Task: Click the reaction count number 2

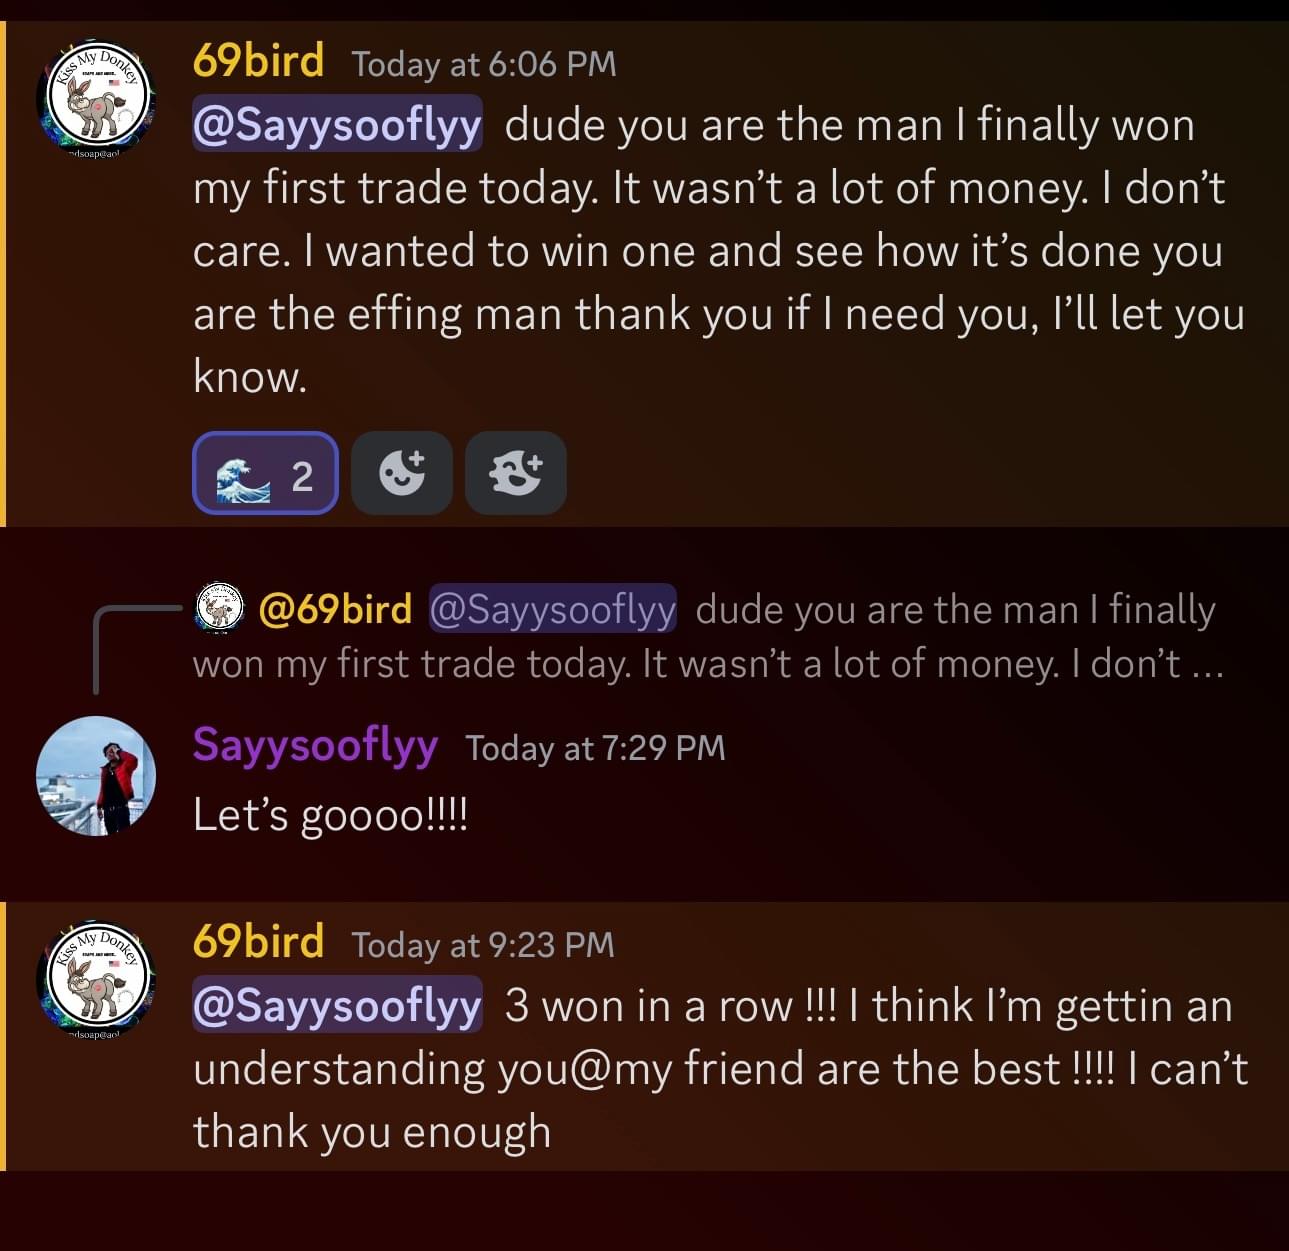Action: point(302,476)
